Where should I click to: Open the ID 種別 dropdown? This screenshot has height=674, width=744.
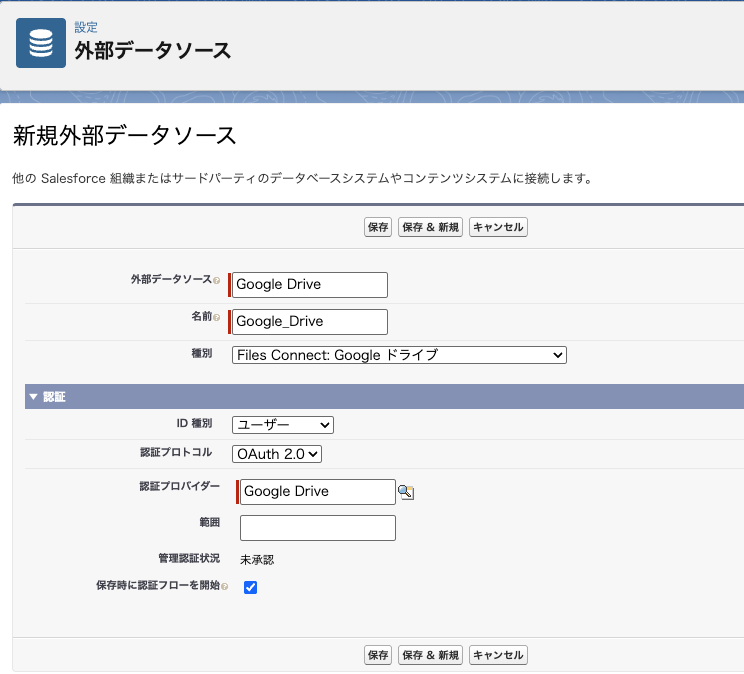tap(283, 425)
